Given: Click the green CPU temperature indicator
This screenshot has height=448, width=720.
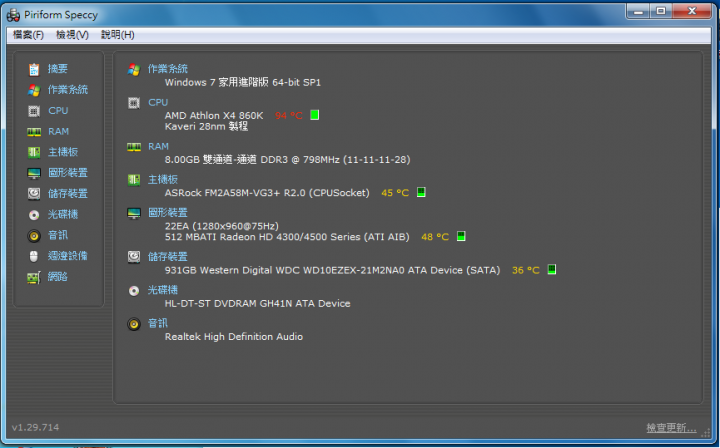Looking at the screenshot, I should tap(315, 115).
